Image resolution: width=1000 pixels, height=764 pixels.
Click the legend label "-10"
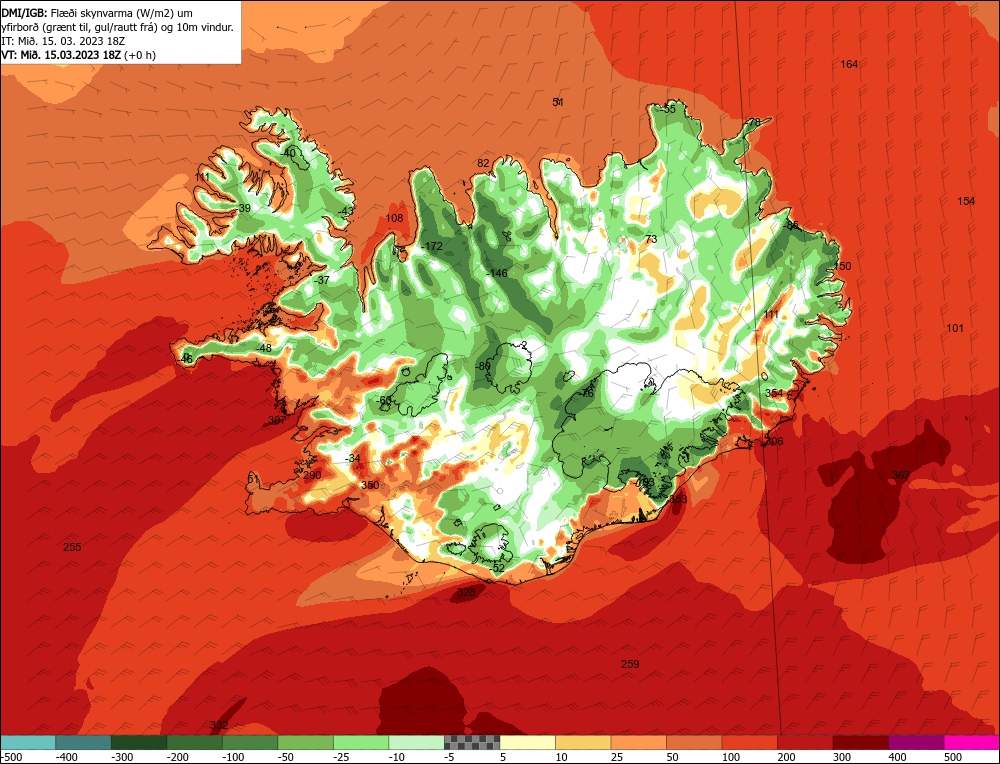coord(397,757)
